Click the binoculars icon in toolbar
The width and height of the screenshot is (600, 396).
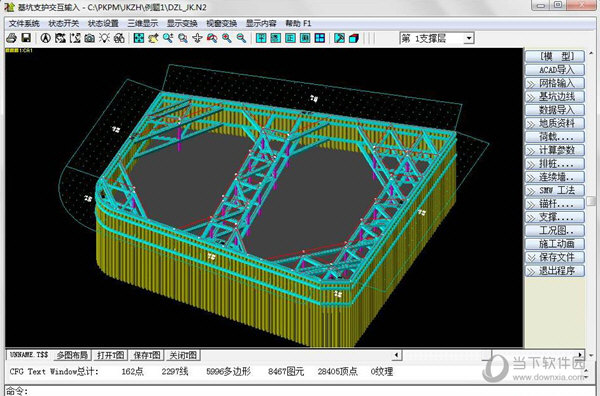click(119, 38)
